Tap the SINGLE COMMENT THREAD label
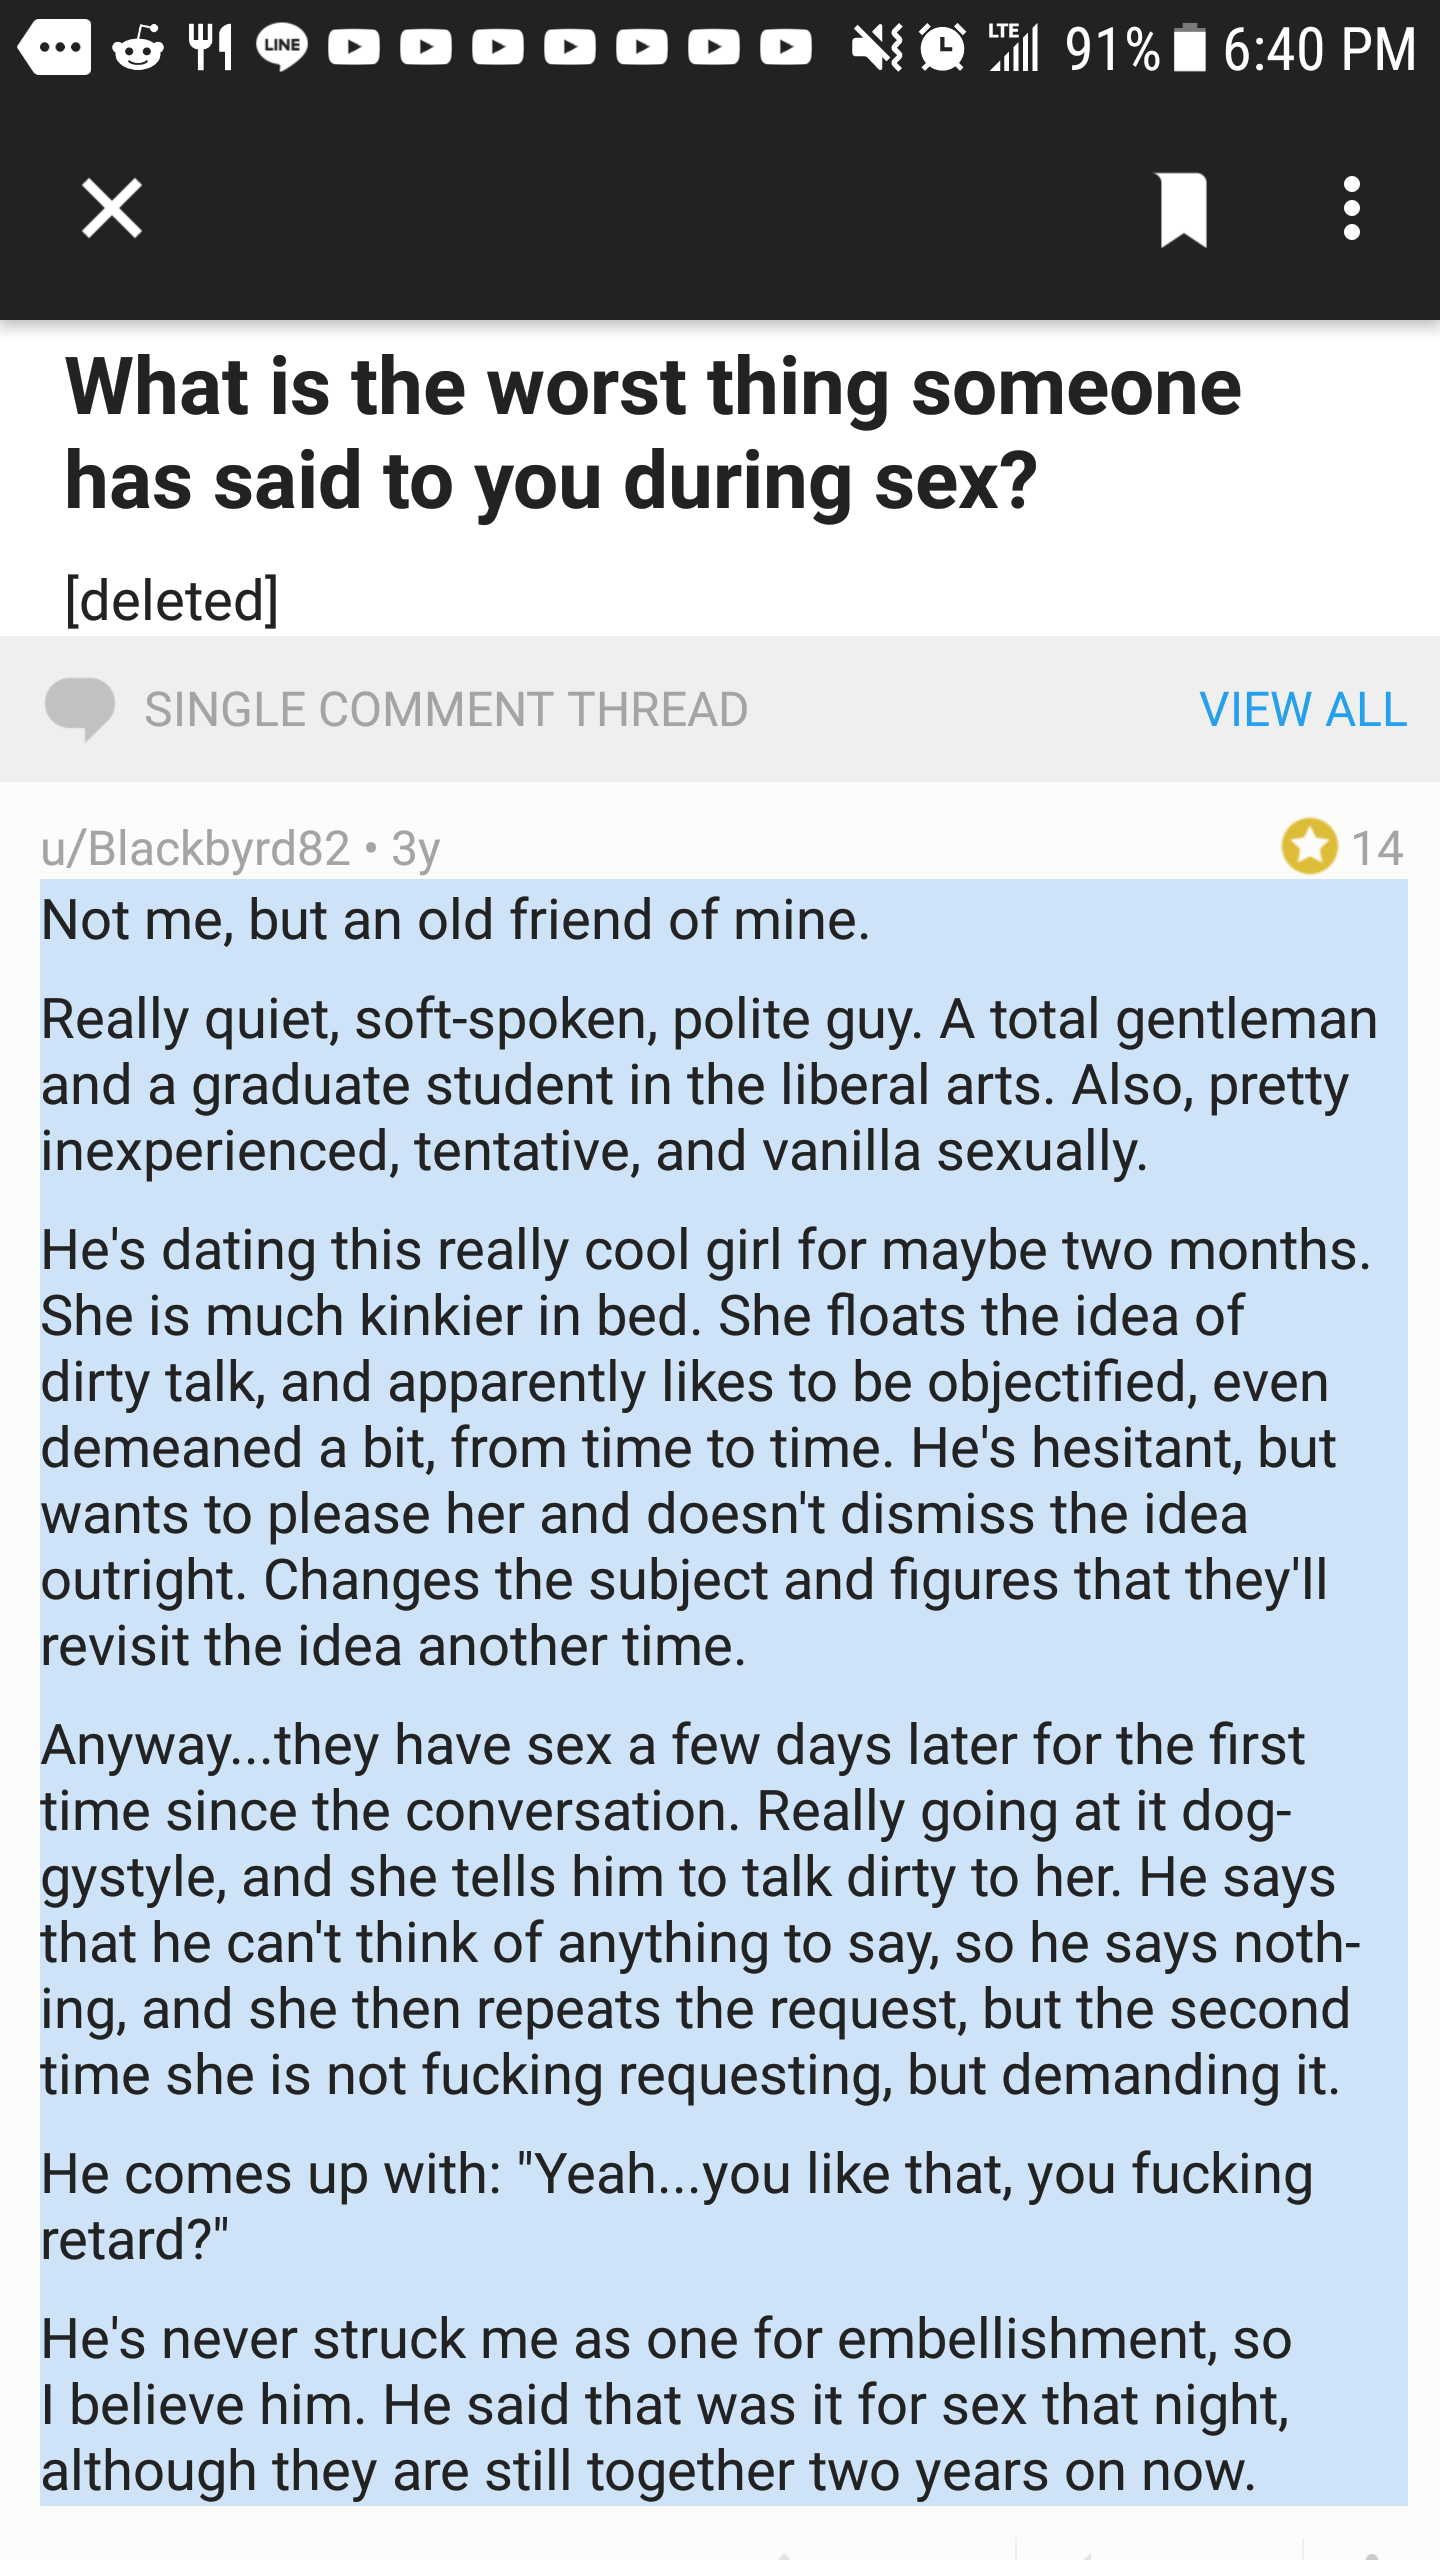The height and width of the screenshot is (2560, 1440). [x=446, y=709]
